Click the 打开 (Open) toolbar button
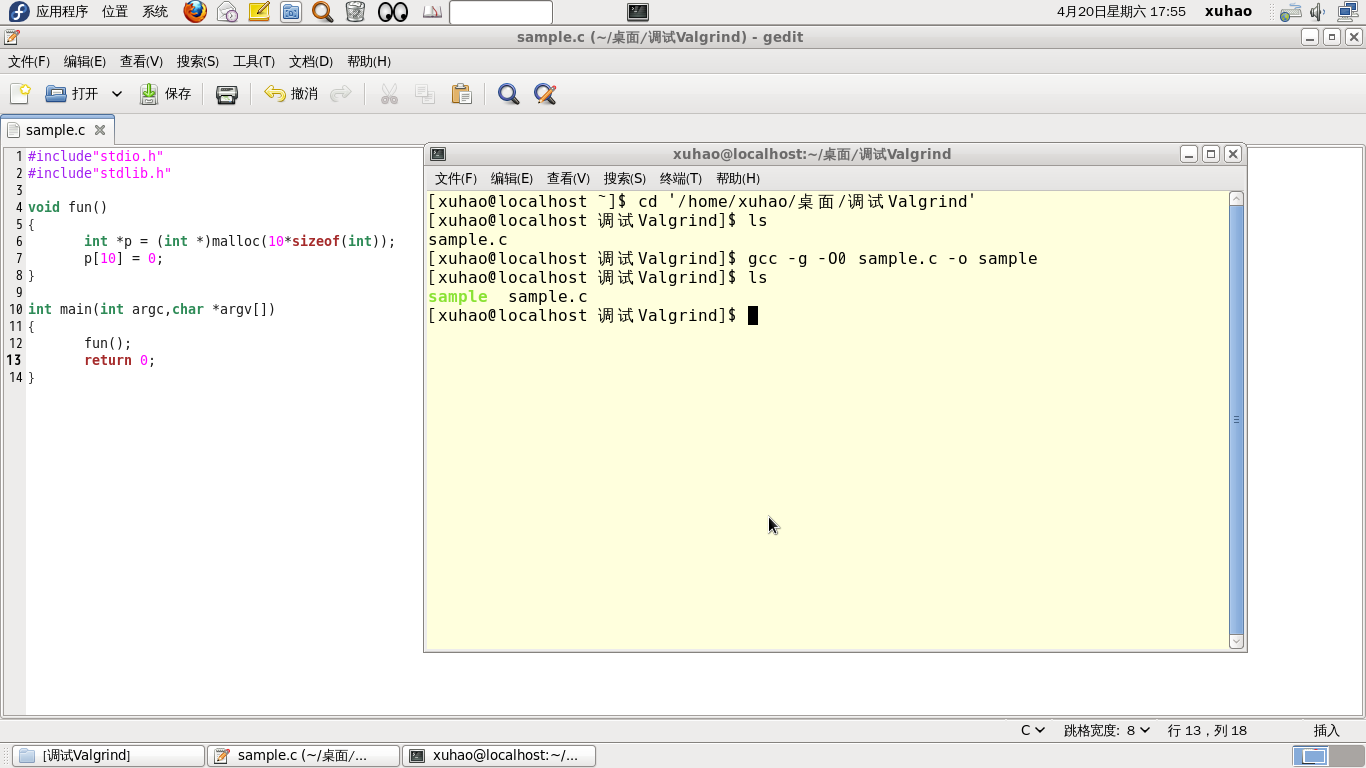The image size is (1366, 768). [x=72, y=94]
